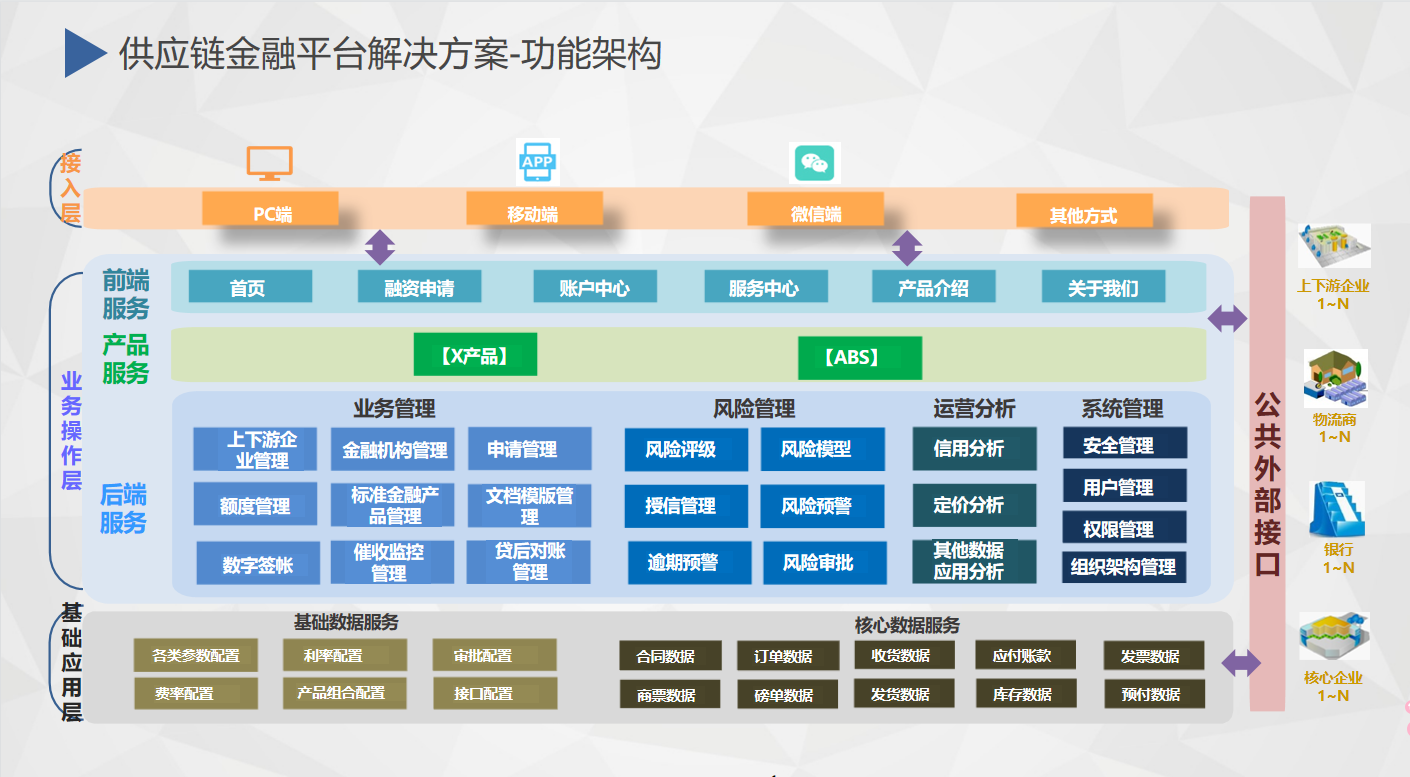
Task: Click the 公共外部接口 vertical bar
Action: click(x=1266, y=450)
